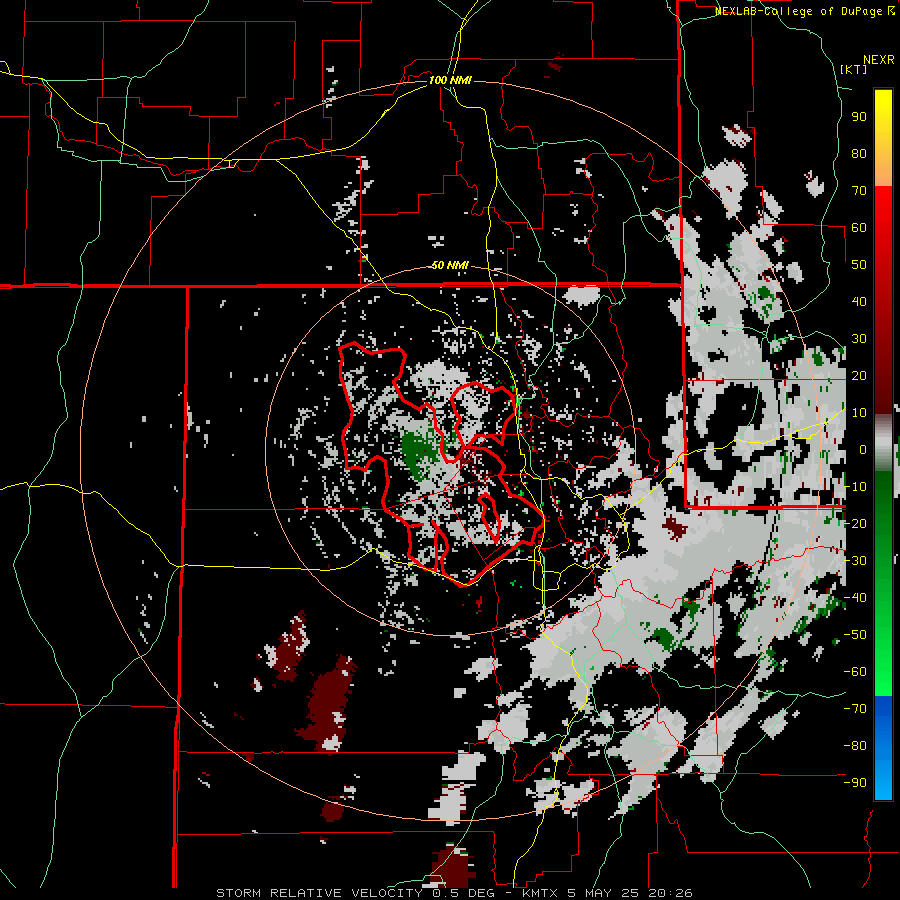Image resolution: width=900 pixels, height=900 pixels.
Task: Click the 50 NMI range ring label
Action: [450, 265]
